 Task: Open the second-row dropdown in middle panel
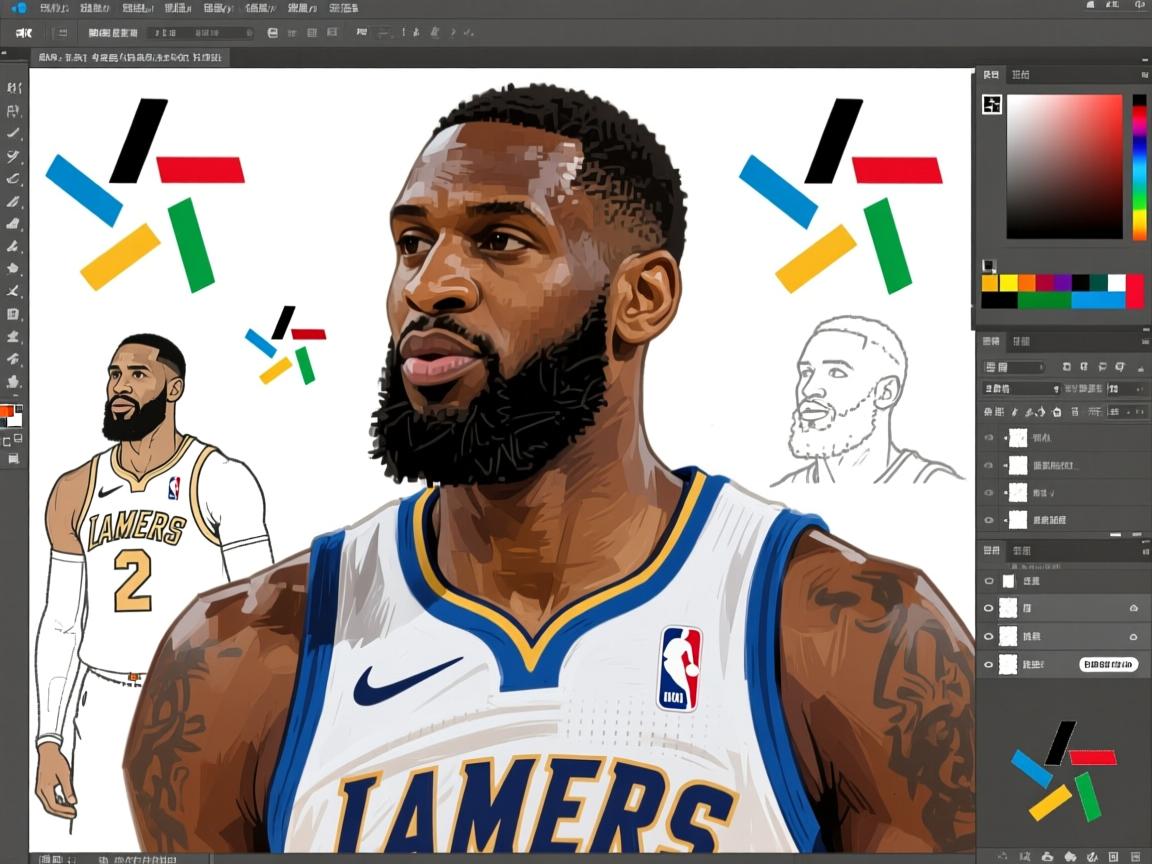coord(1021,388)
